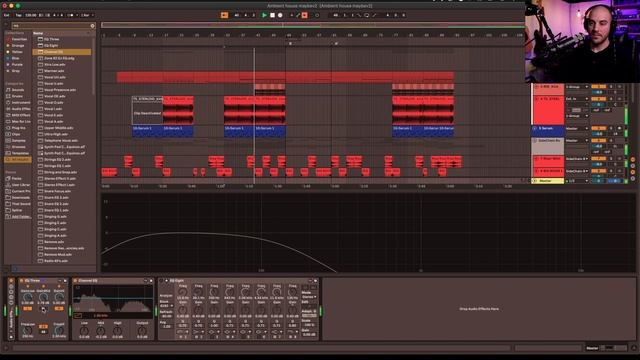Select the highlighted Channel EQ result
Image resolution: width=640 pixels, height=360 pixels.
[62, 52]
